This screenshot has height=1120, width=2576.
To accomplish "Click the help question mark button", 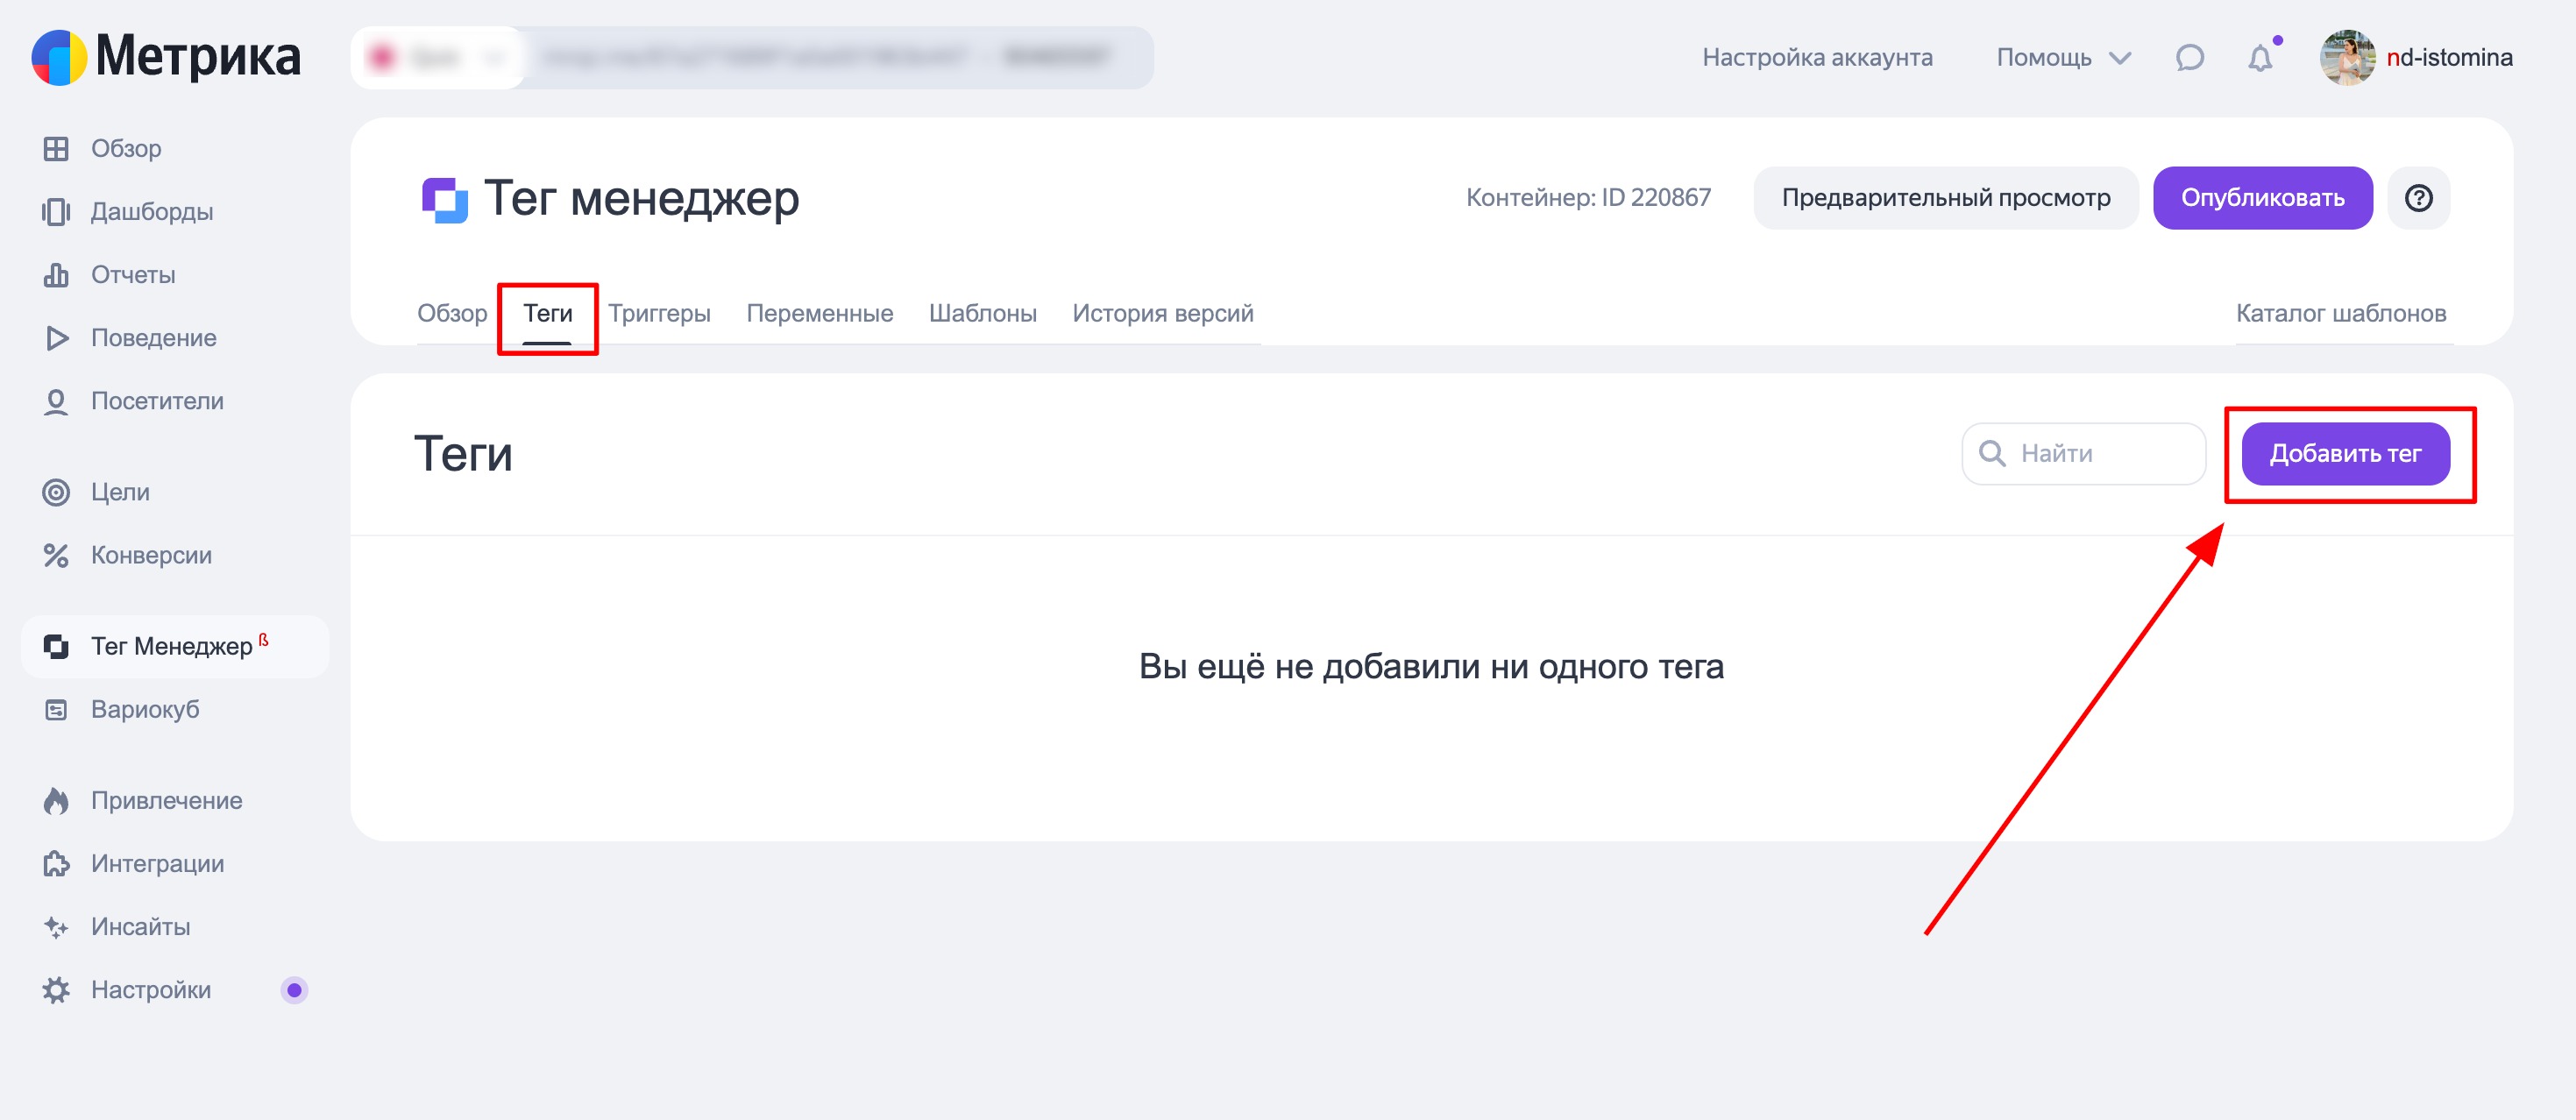I will pyautogui.click(x=2418, y=198).
